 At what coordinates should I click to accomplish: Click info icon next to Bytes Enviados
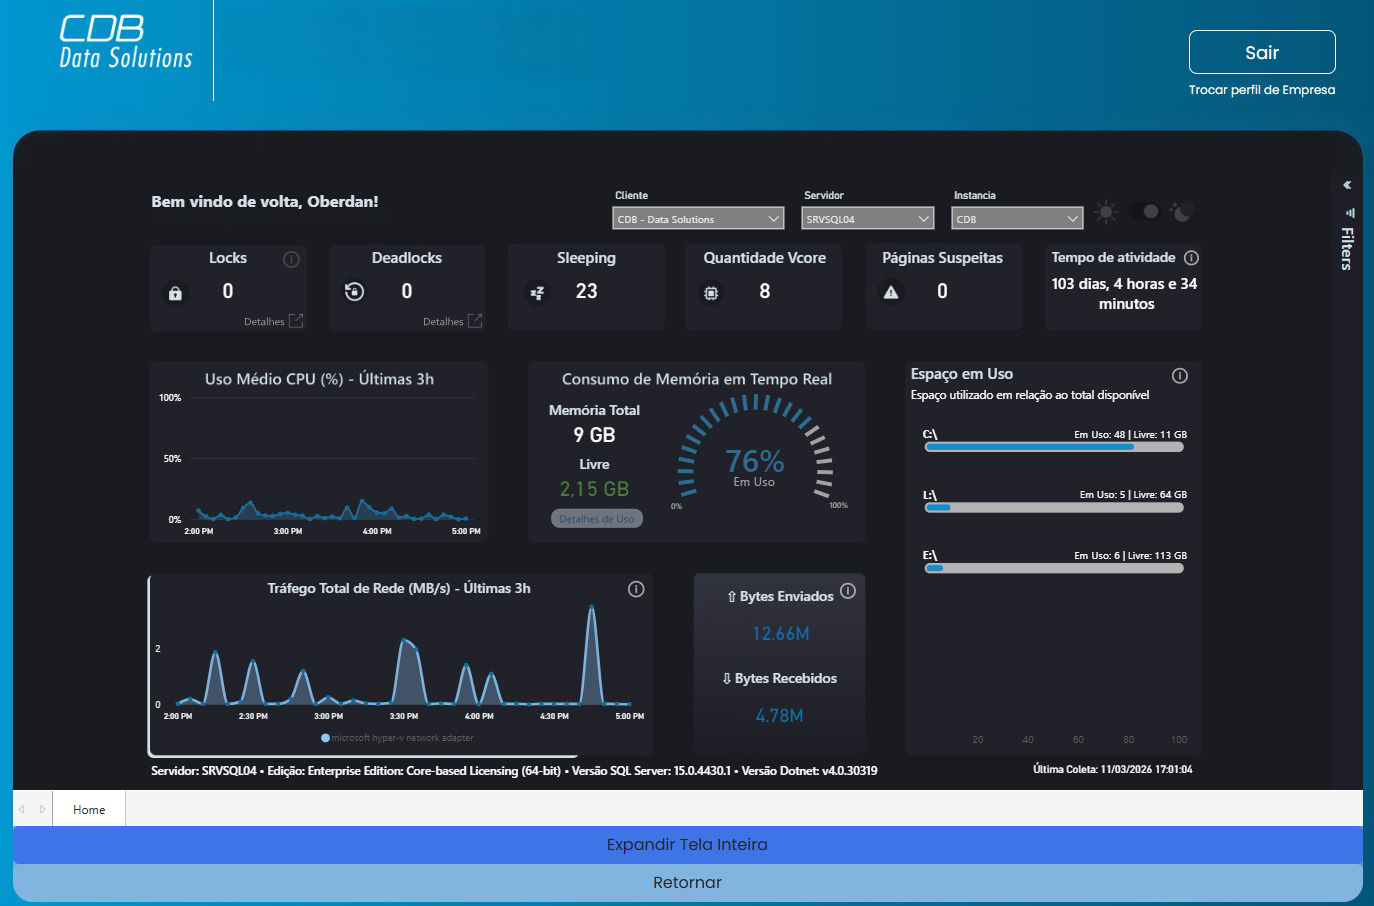[x=848, y=591]
